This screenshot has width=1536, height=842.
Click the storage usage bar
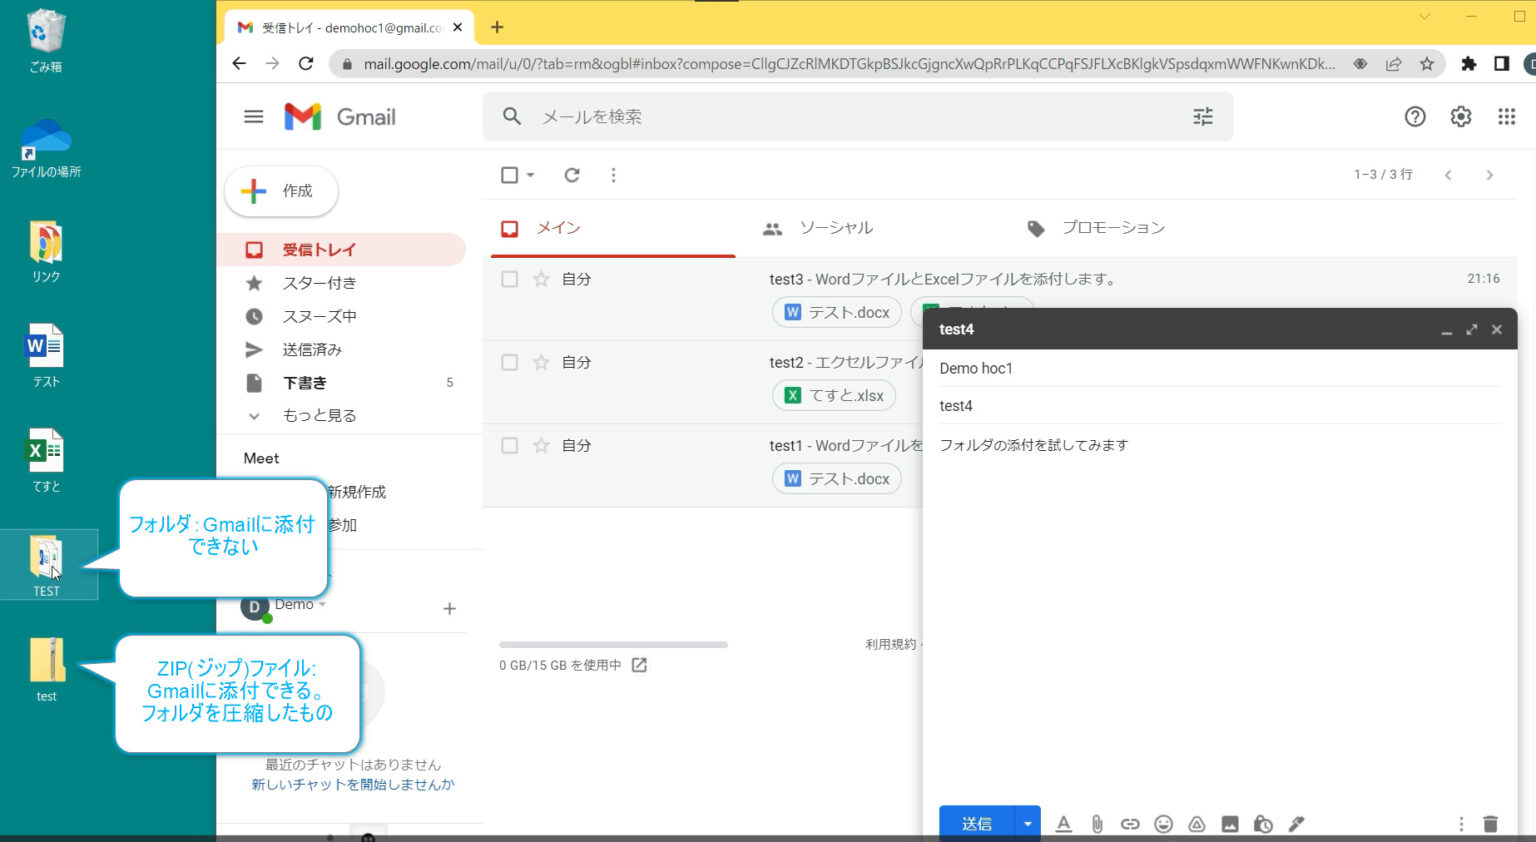pos(613,644)
